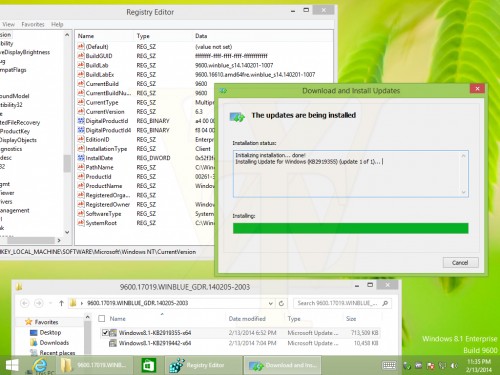
Task: Click the volume speaker tray icon
Action: [x=454, y=366]
